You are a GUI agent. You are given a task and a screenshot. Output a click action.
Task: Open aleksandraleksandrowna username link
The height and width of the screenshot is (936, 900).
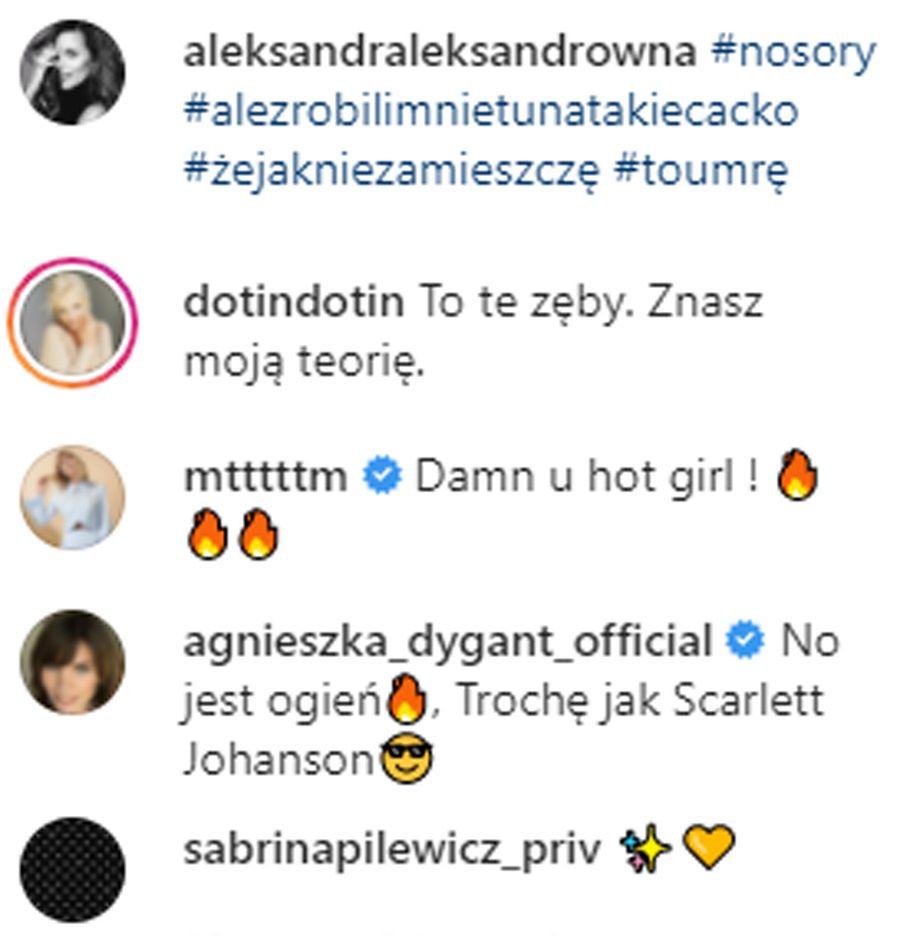(440, 52)
